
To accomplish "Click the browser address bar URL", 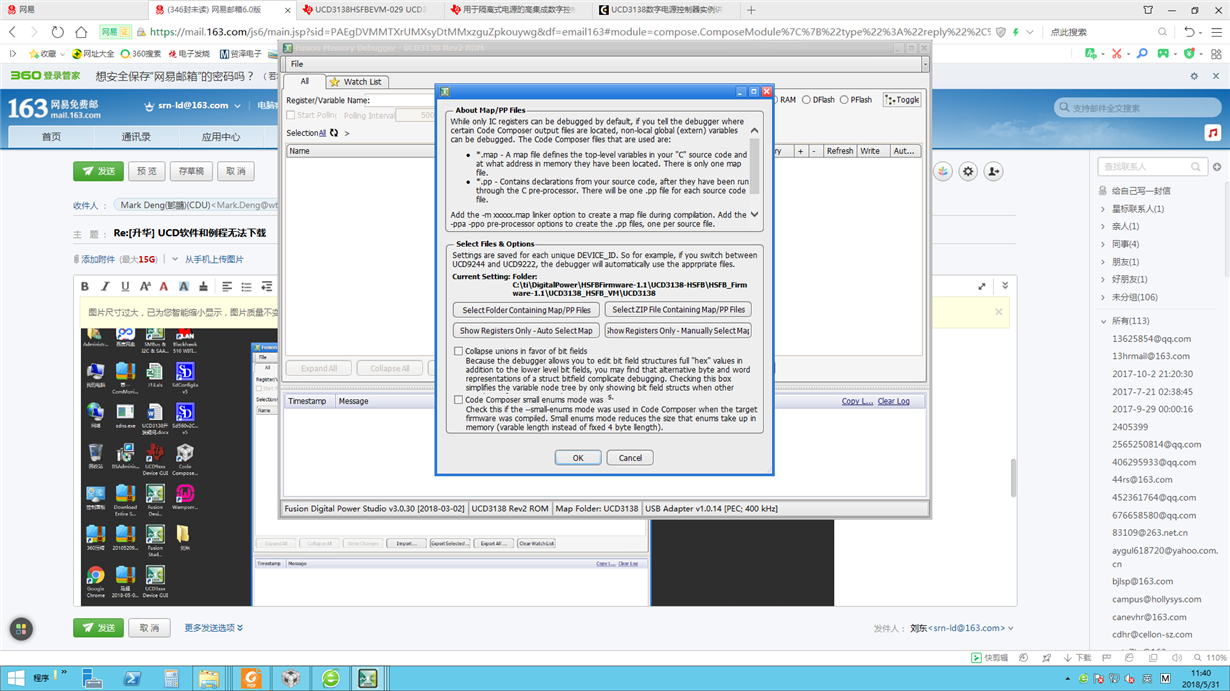I will click(570, 32).
